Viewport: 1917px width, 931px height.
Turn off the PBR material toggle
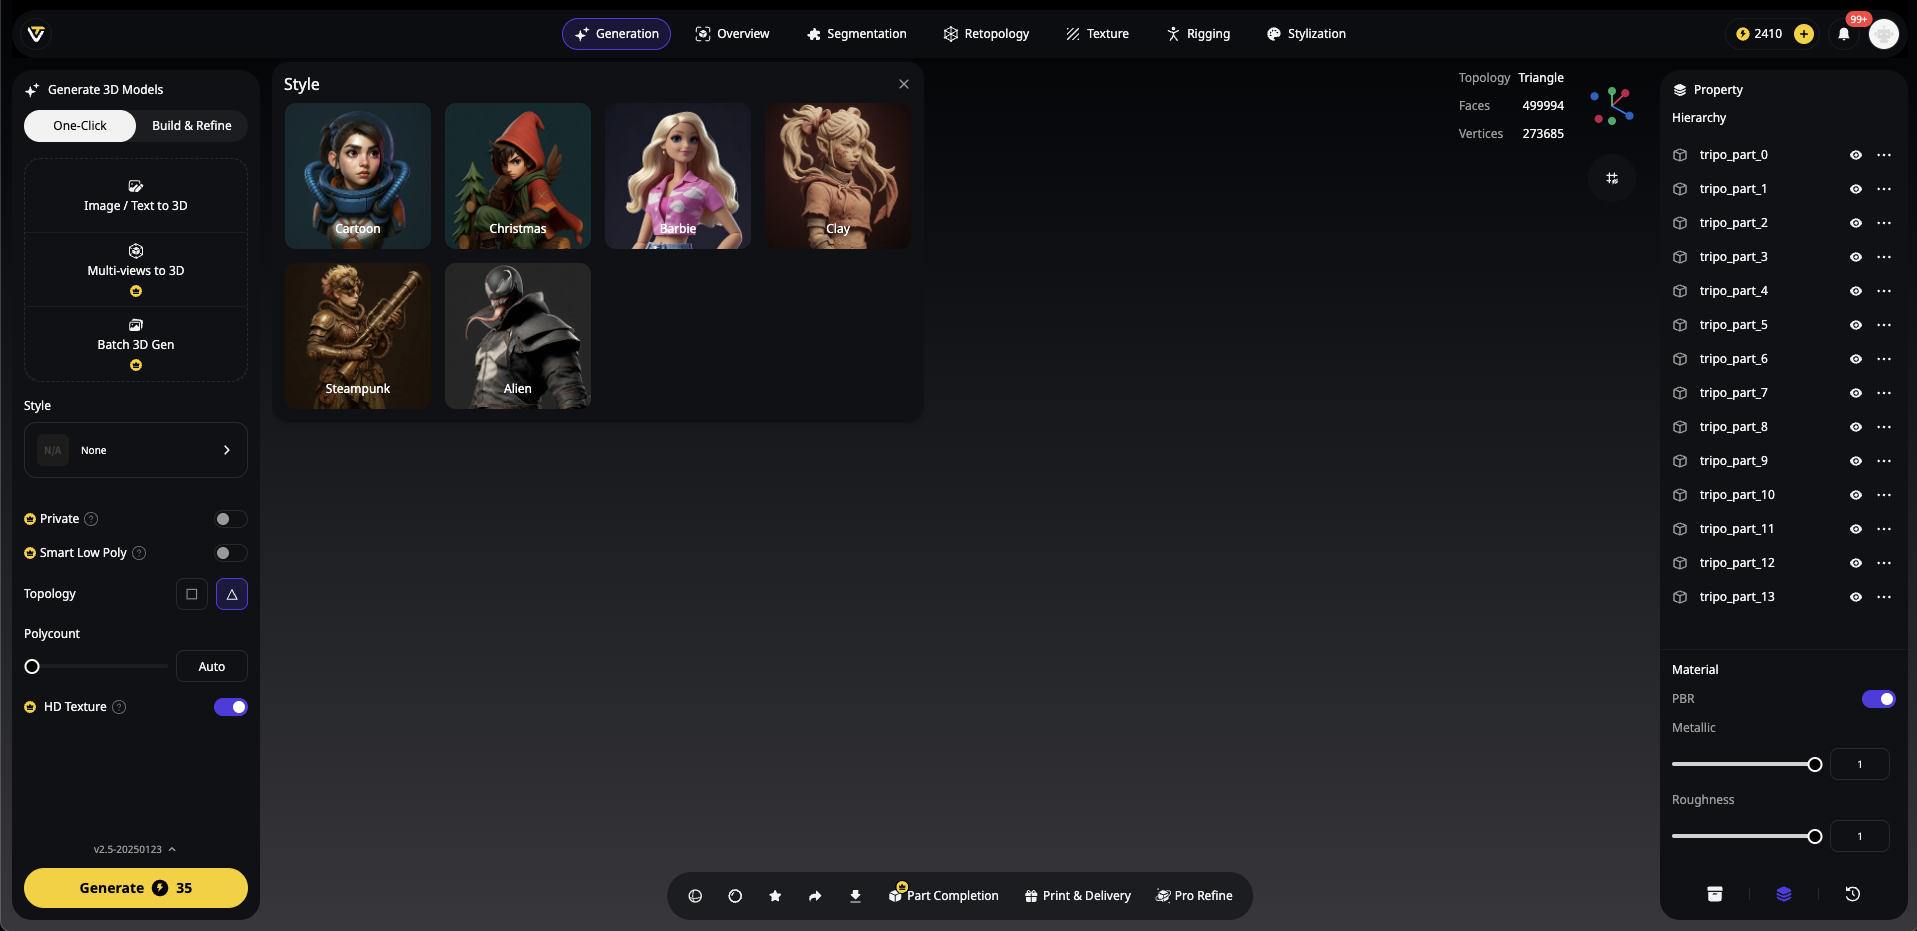click(x=1878, y=699)
